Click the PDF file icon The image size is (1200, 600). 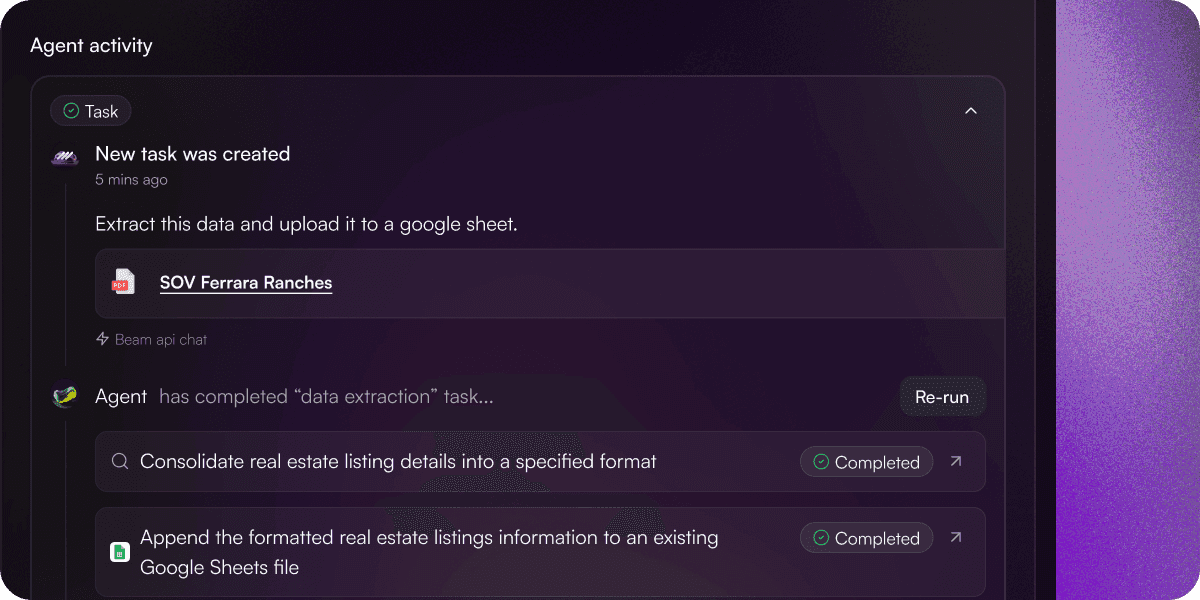123,282
